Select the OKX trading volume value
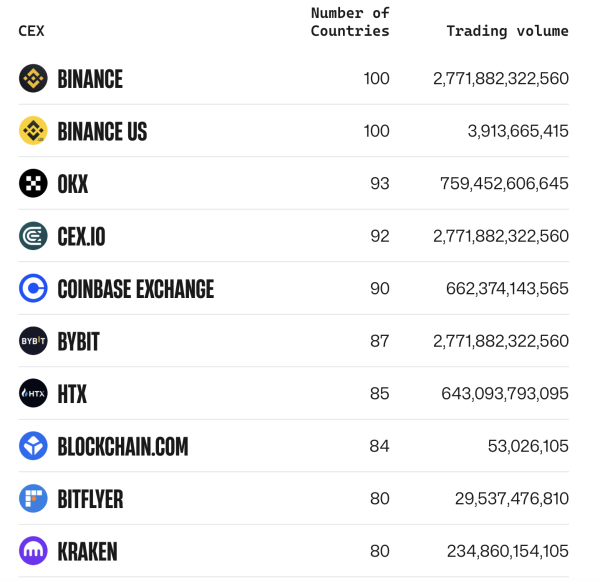 [x=504, y=184]
